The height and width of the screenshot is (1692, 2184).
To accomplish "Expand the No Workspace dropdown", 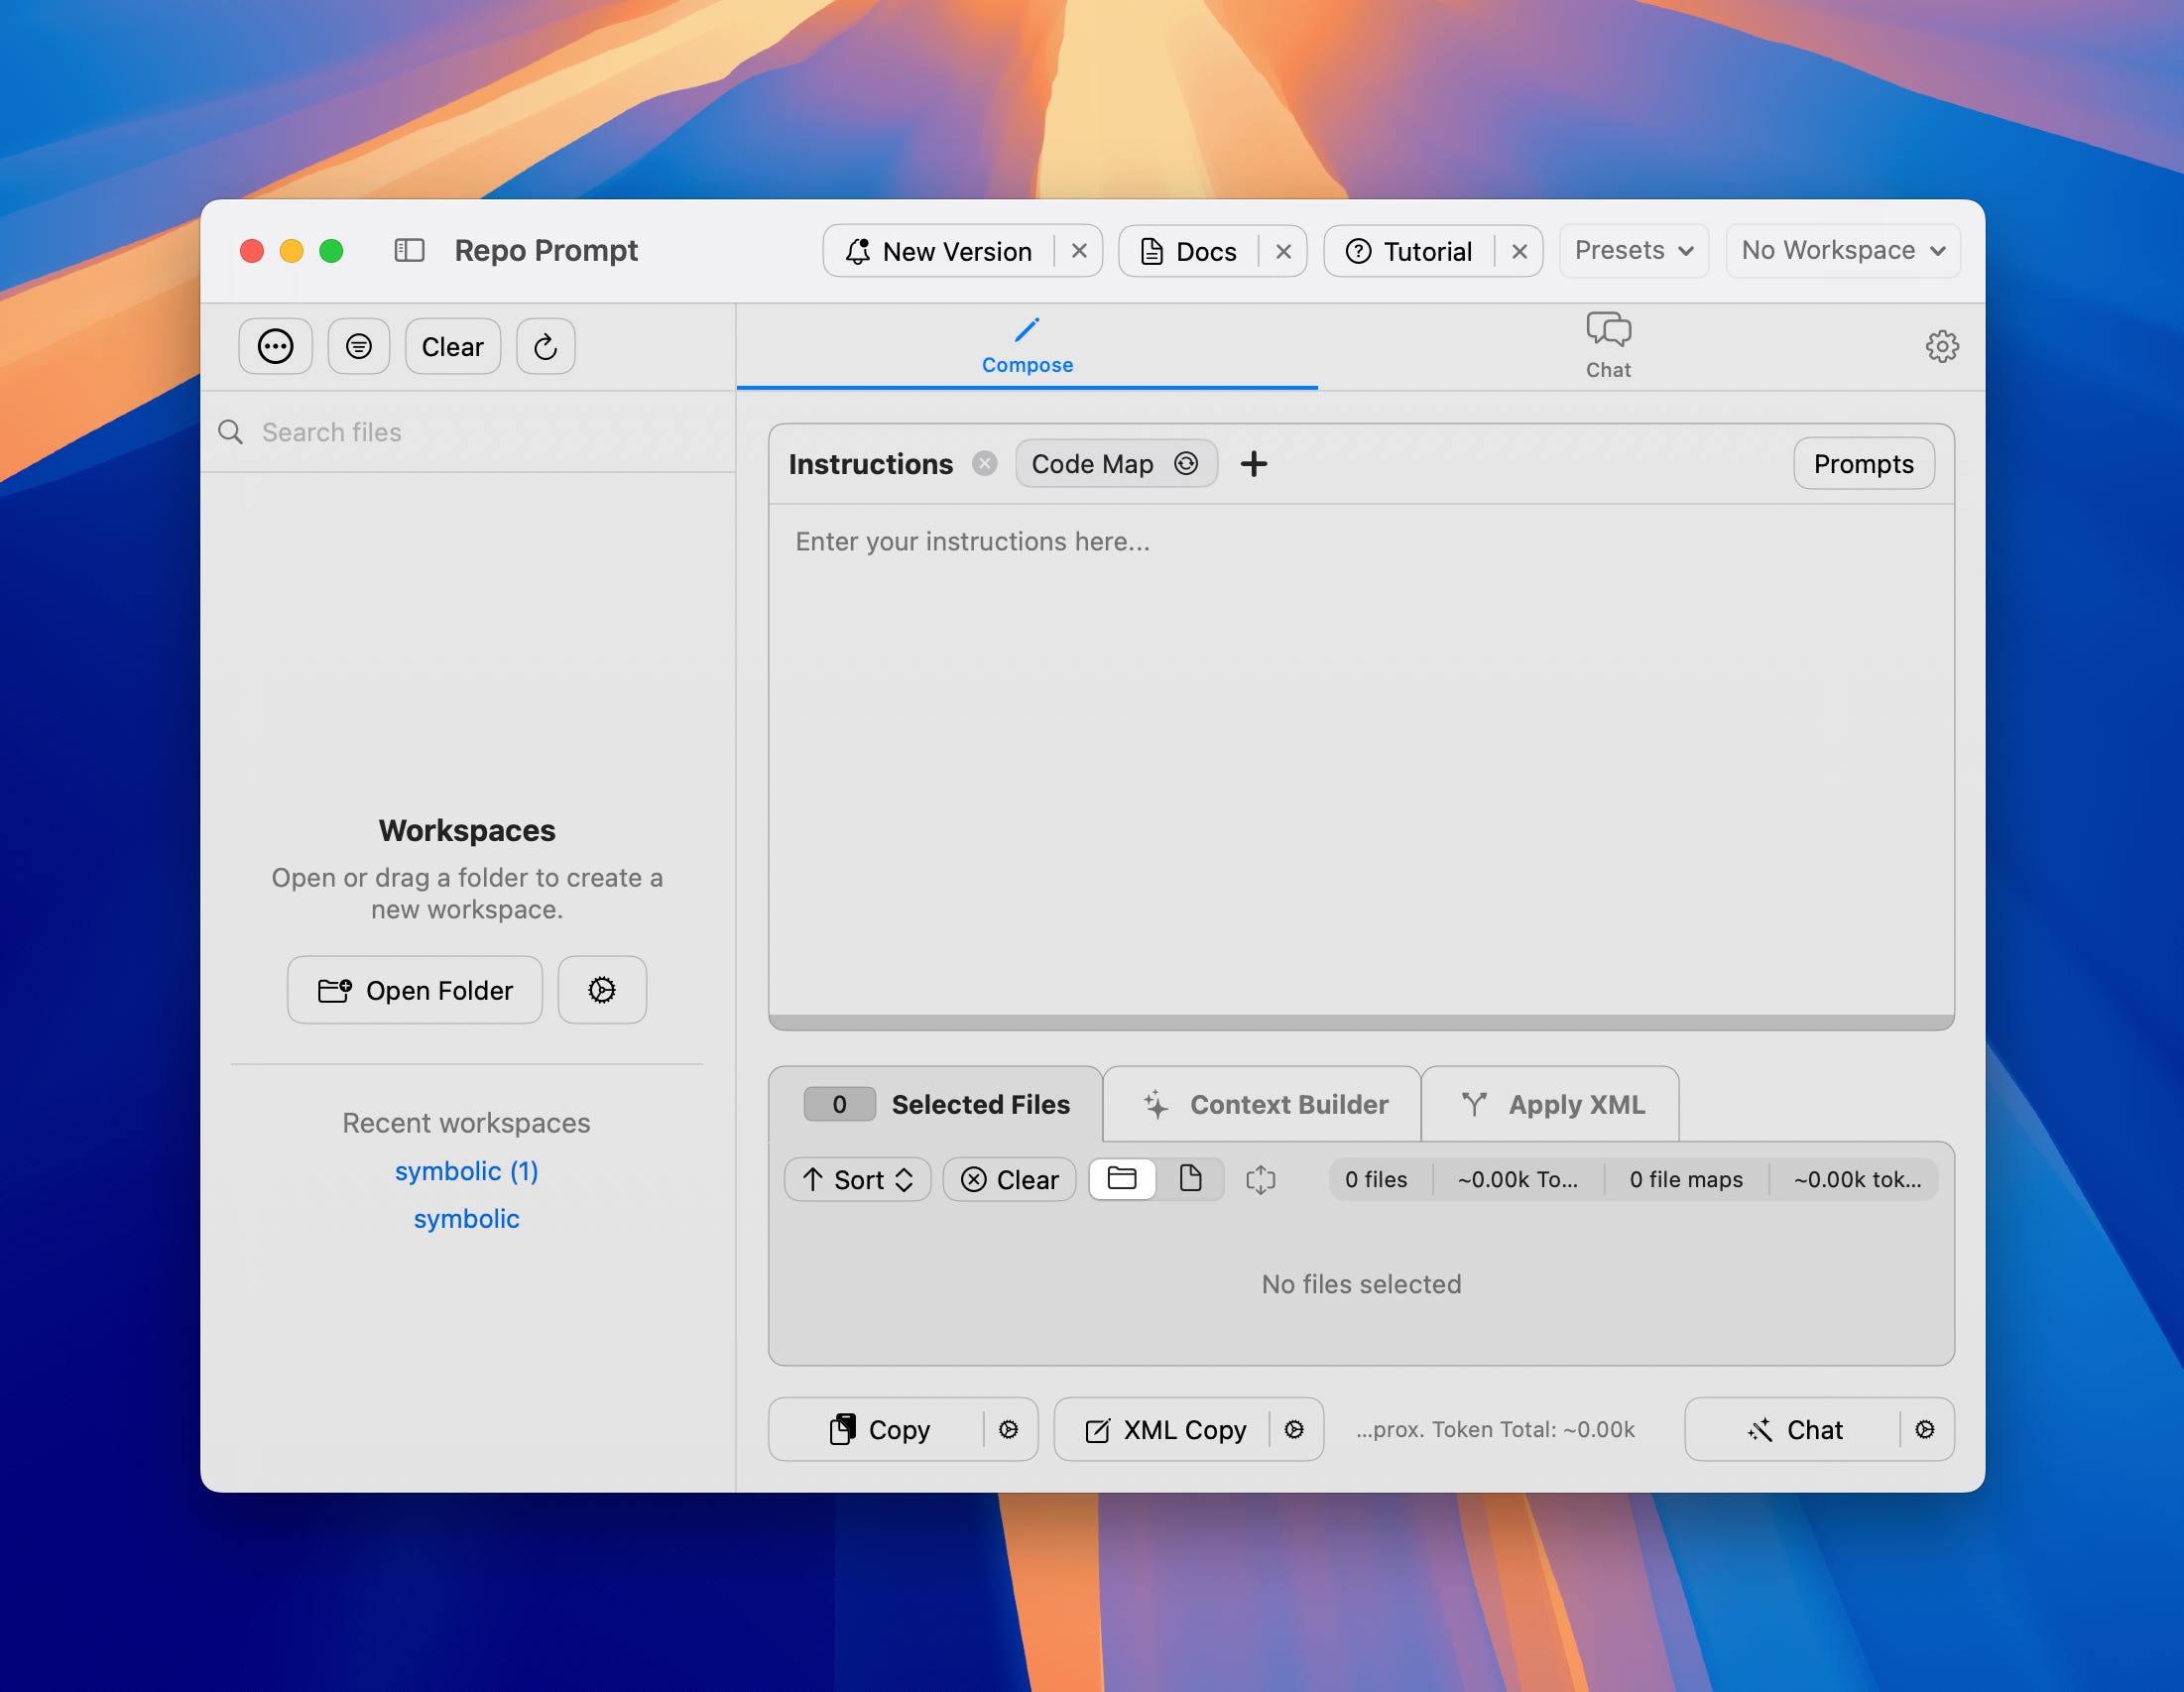I will click(x=1842, y=250).
